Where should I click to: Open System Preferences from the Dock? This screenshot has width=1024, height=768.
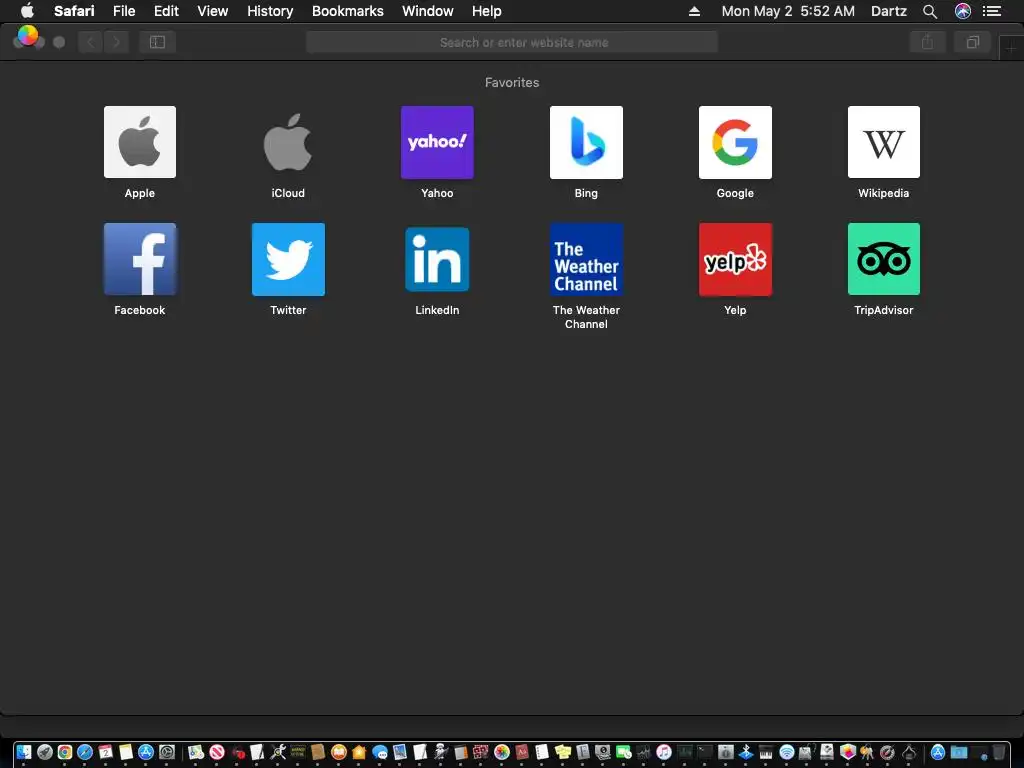click(167, 752)
